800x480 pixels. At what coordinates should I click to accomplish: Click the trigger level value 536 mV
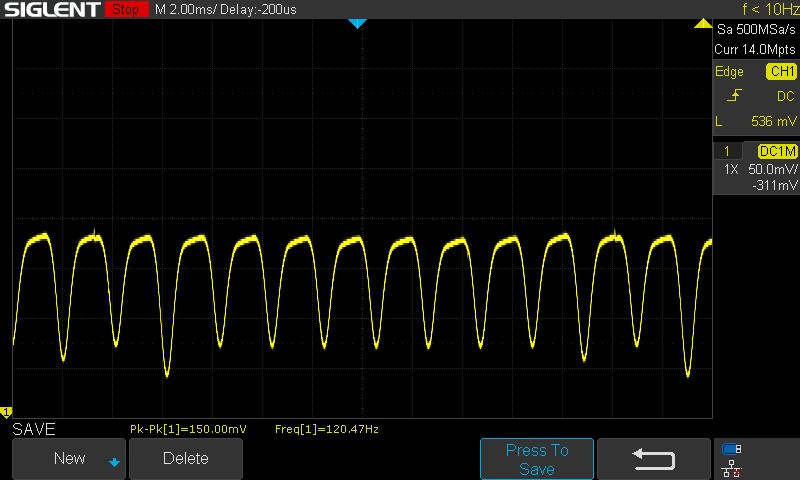click(773, 121)
